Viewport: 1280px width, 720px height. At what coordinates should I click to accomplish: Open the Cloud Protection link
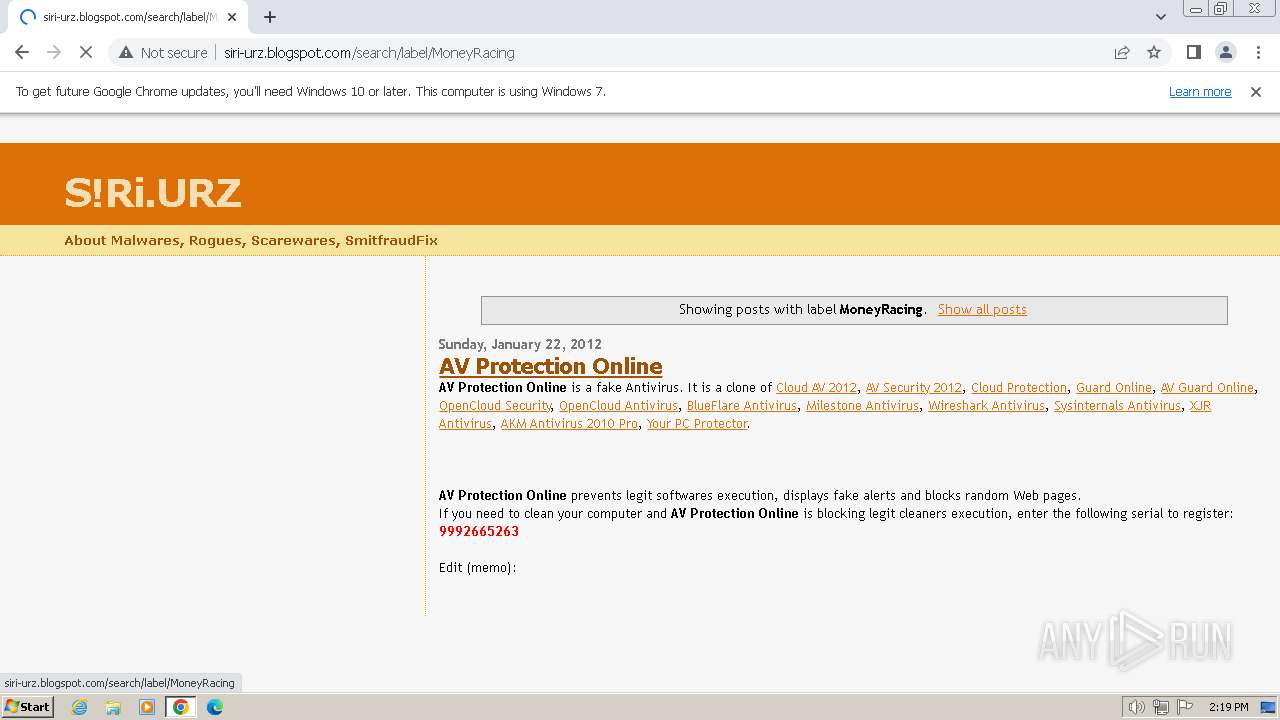[x=1019, y=387]
